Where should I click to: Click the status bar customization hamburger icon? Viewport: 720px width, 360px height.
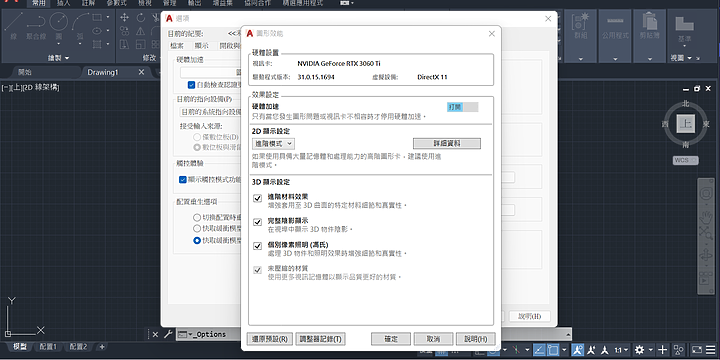(x=710, y=350)
